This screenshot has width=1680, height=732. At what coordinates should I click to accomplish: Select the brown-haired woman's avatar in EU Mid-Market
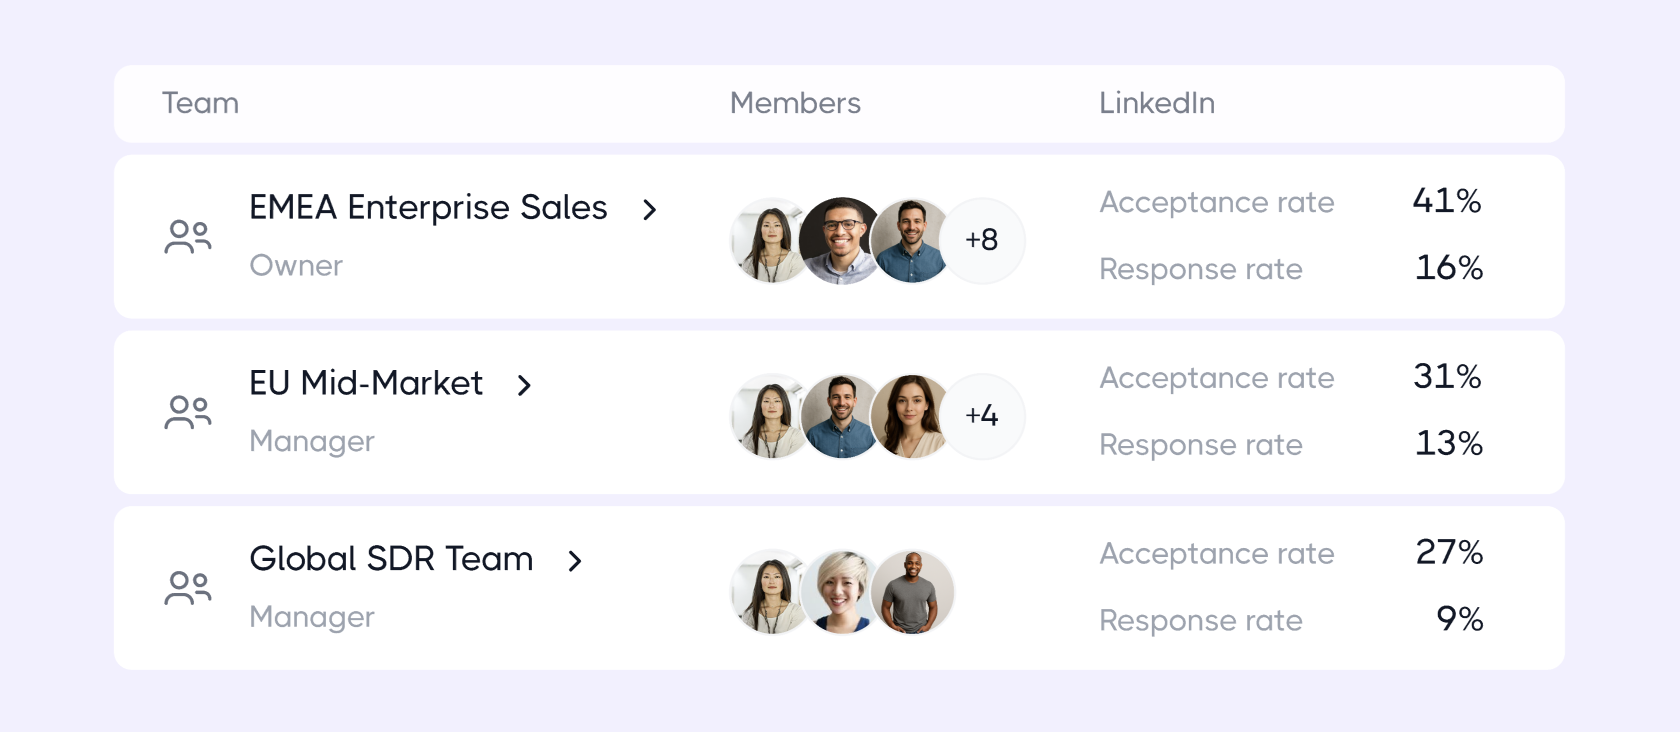pyautogui.click(x=911, y=416)
